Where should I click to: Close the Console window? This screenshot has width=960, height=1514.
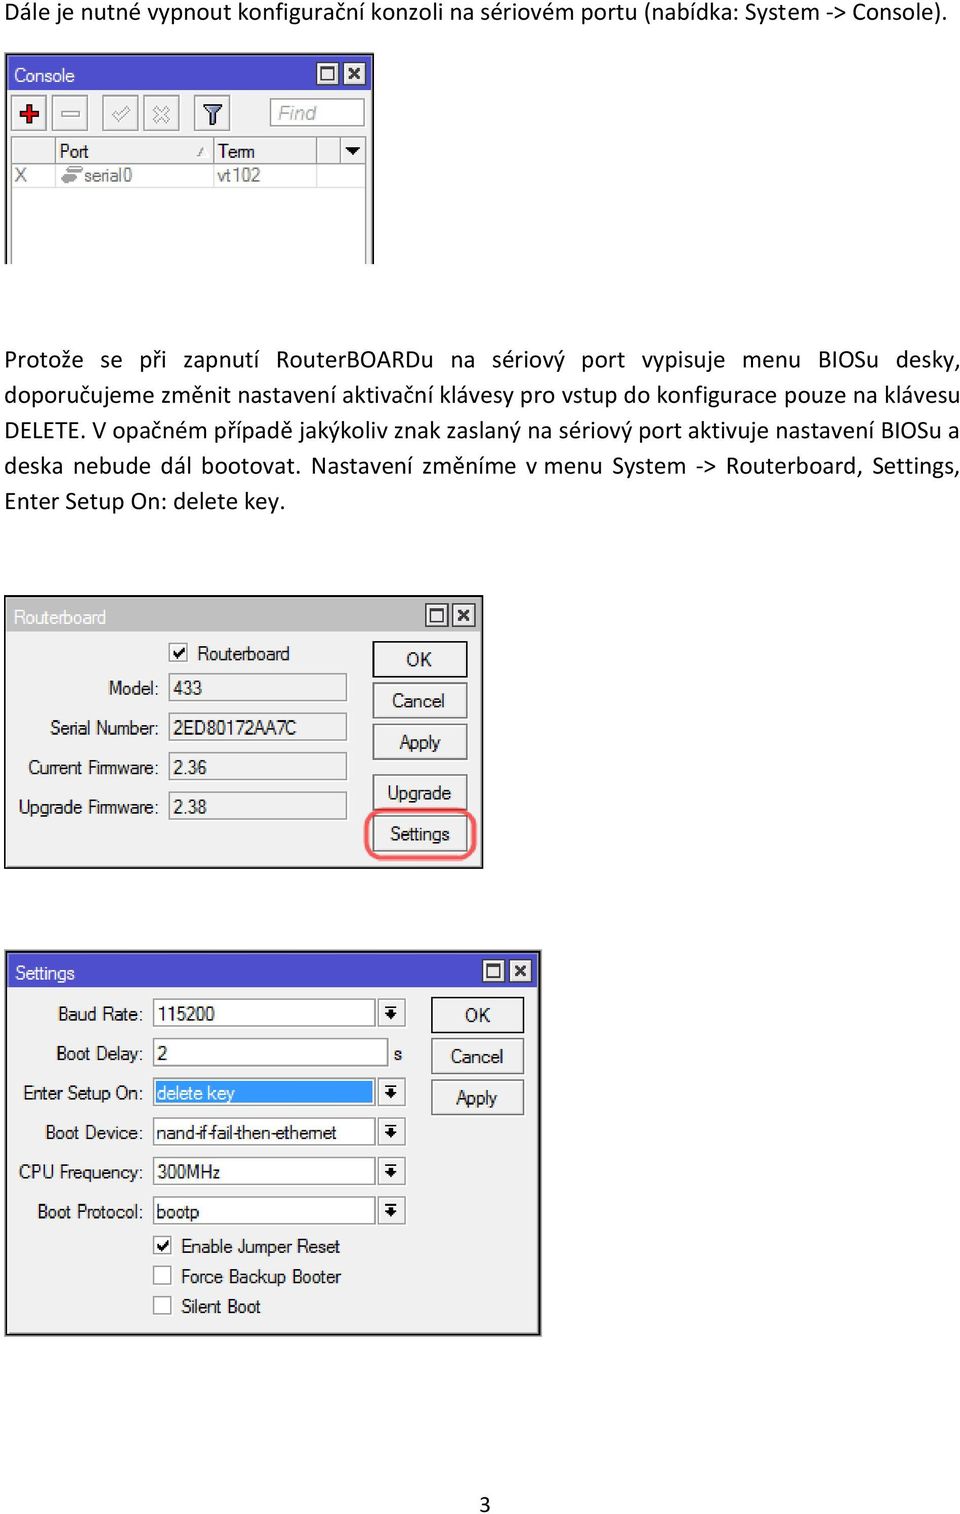tap(353, 74)
